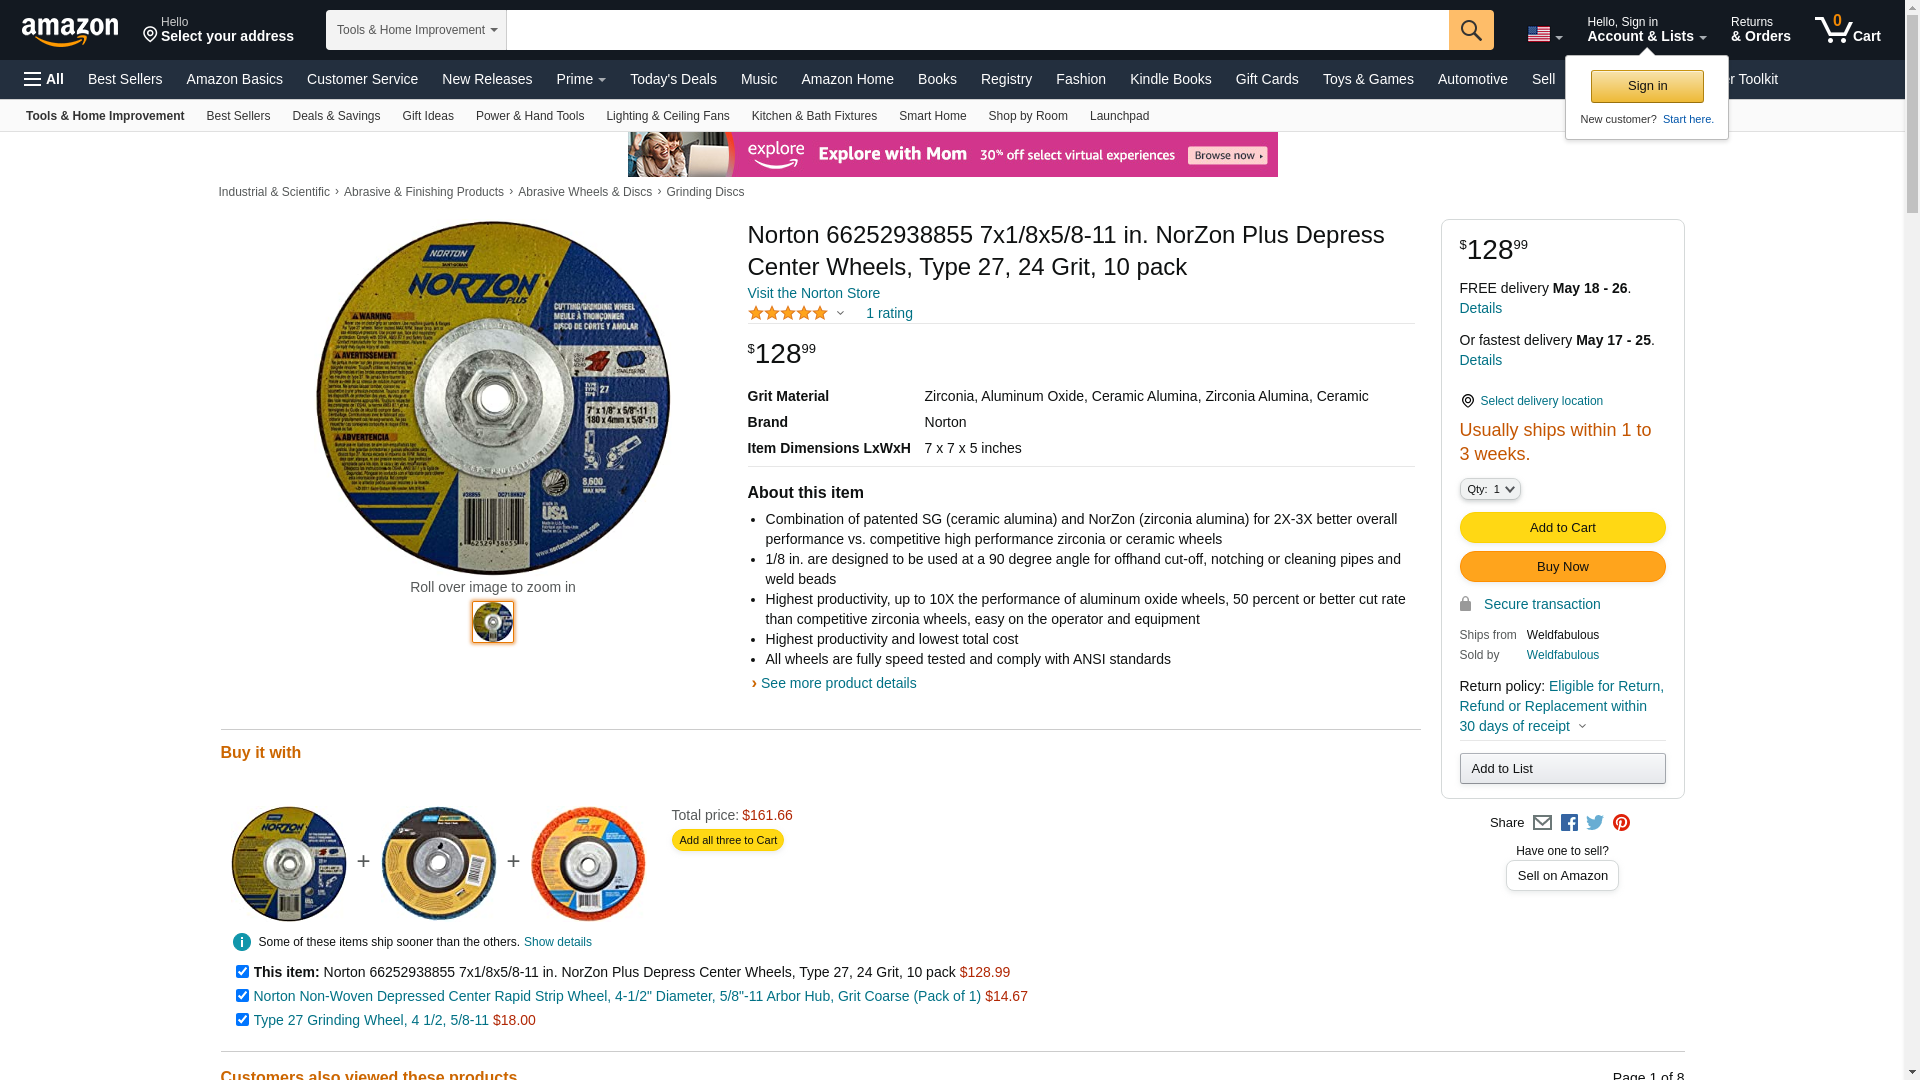Image resolution: width=1920 pixels, height=1080 pixels.
Task: Open the search category Tools & Home Improvement dropdown
Action: [x=416, y=30]
